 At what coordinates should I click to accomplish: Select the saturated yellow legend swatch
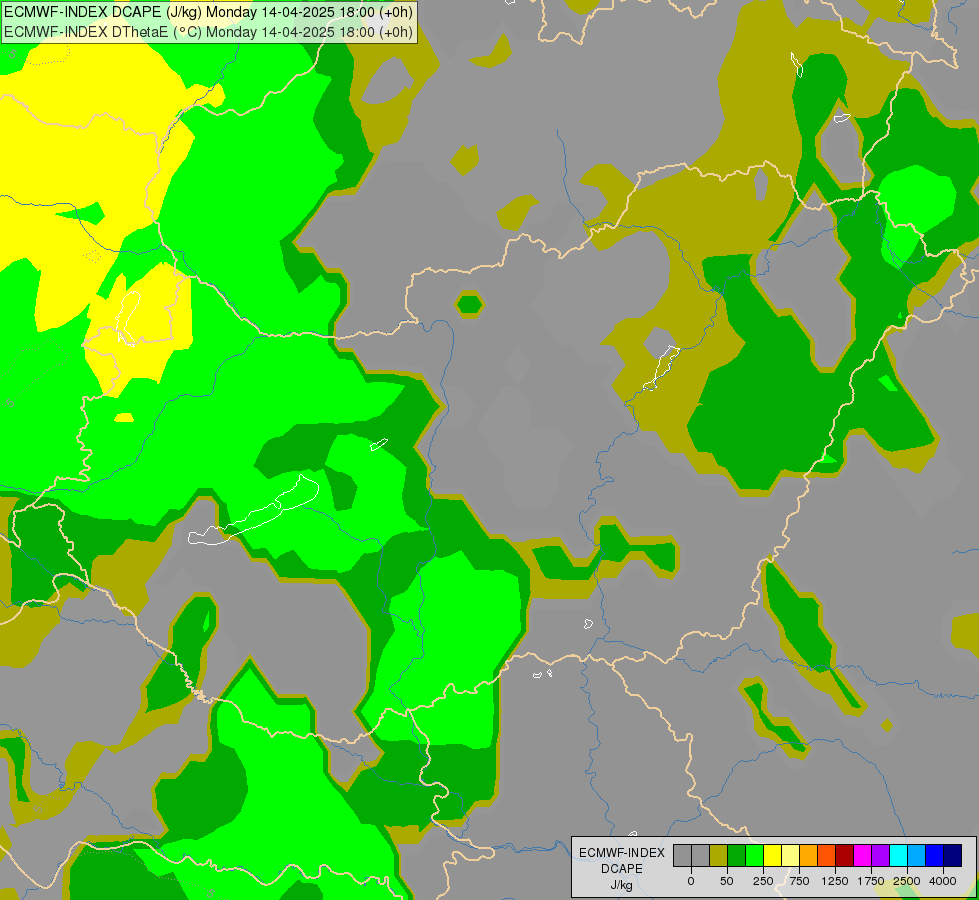(772, 855)
